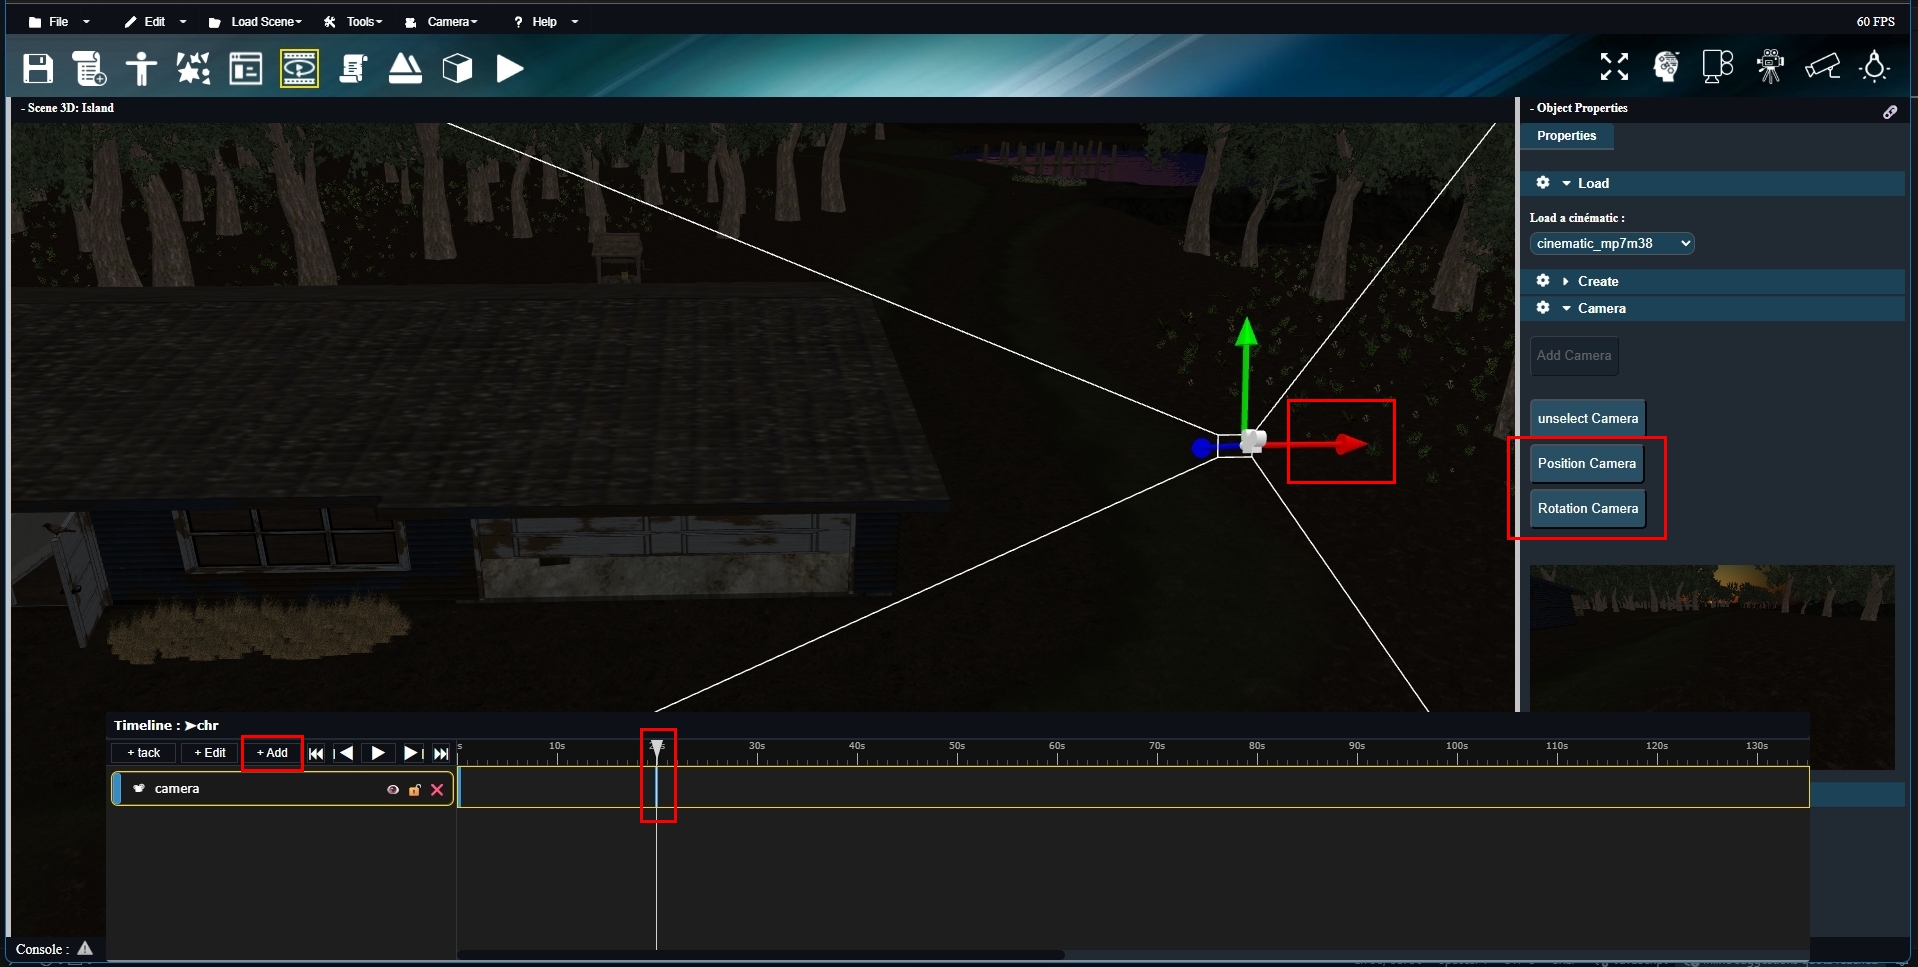Open the movie camera on tripod icon

coord(1770,67)
